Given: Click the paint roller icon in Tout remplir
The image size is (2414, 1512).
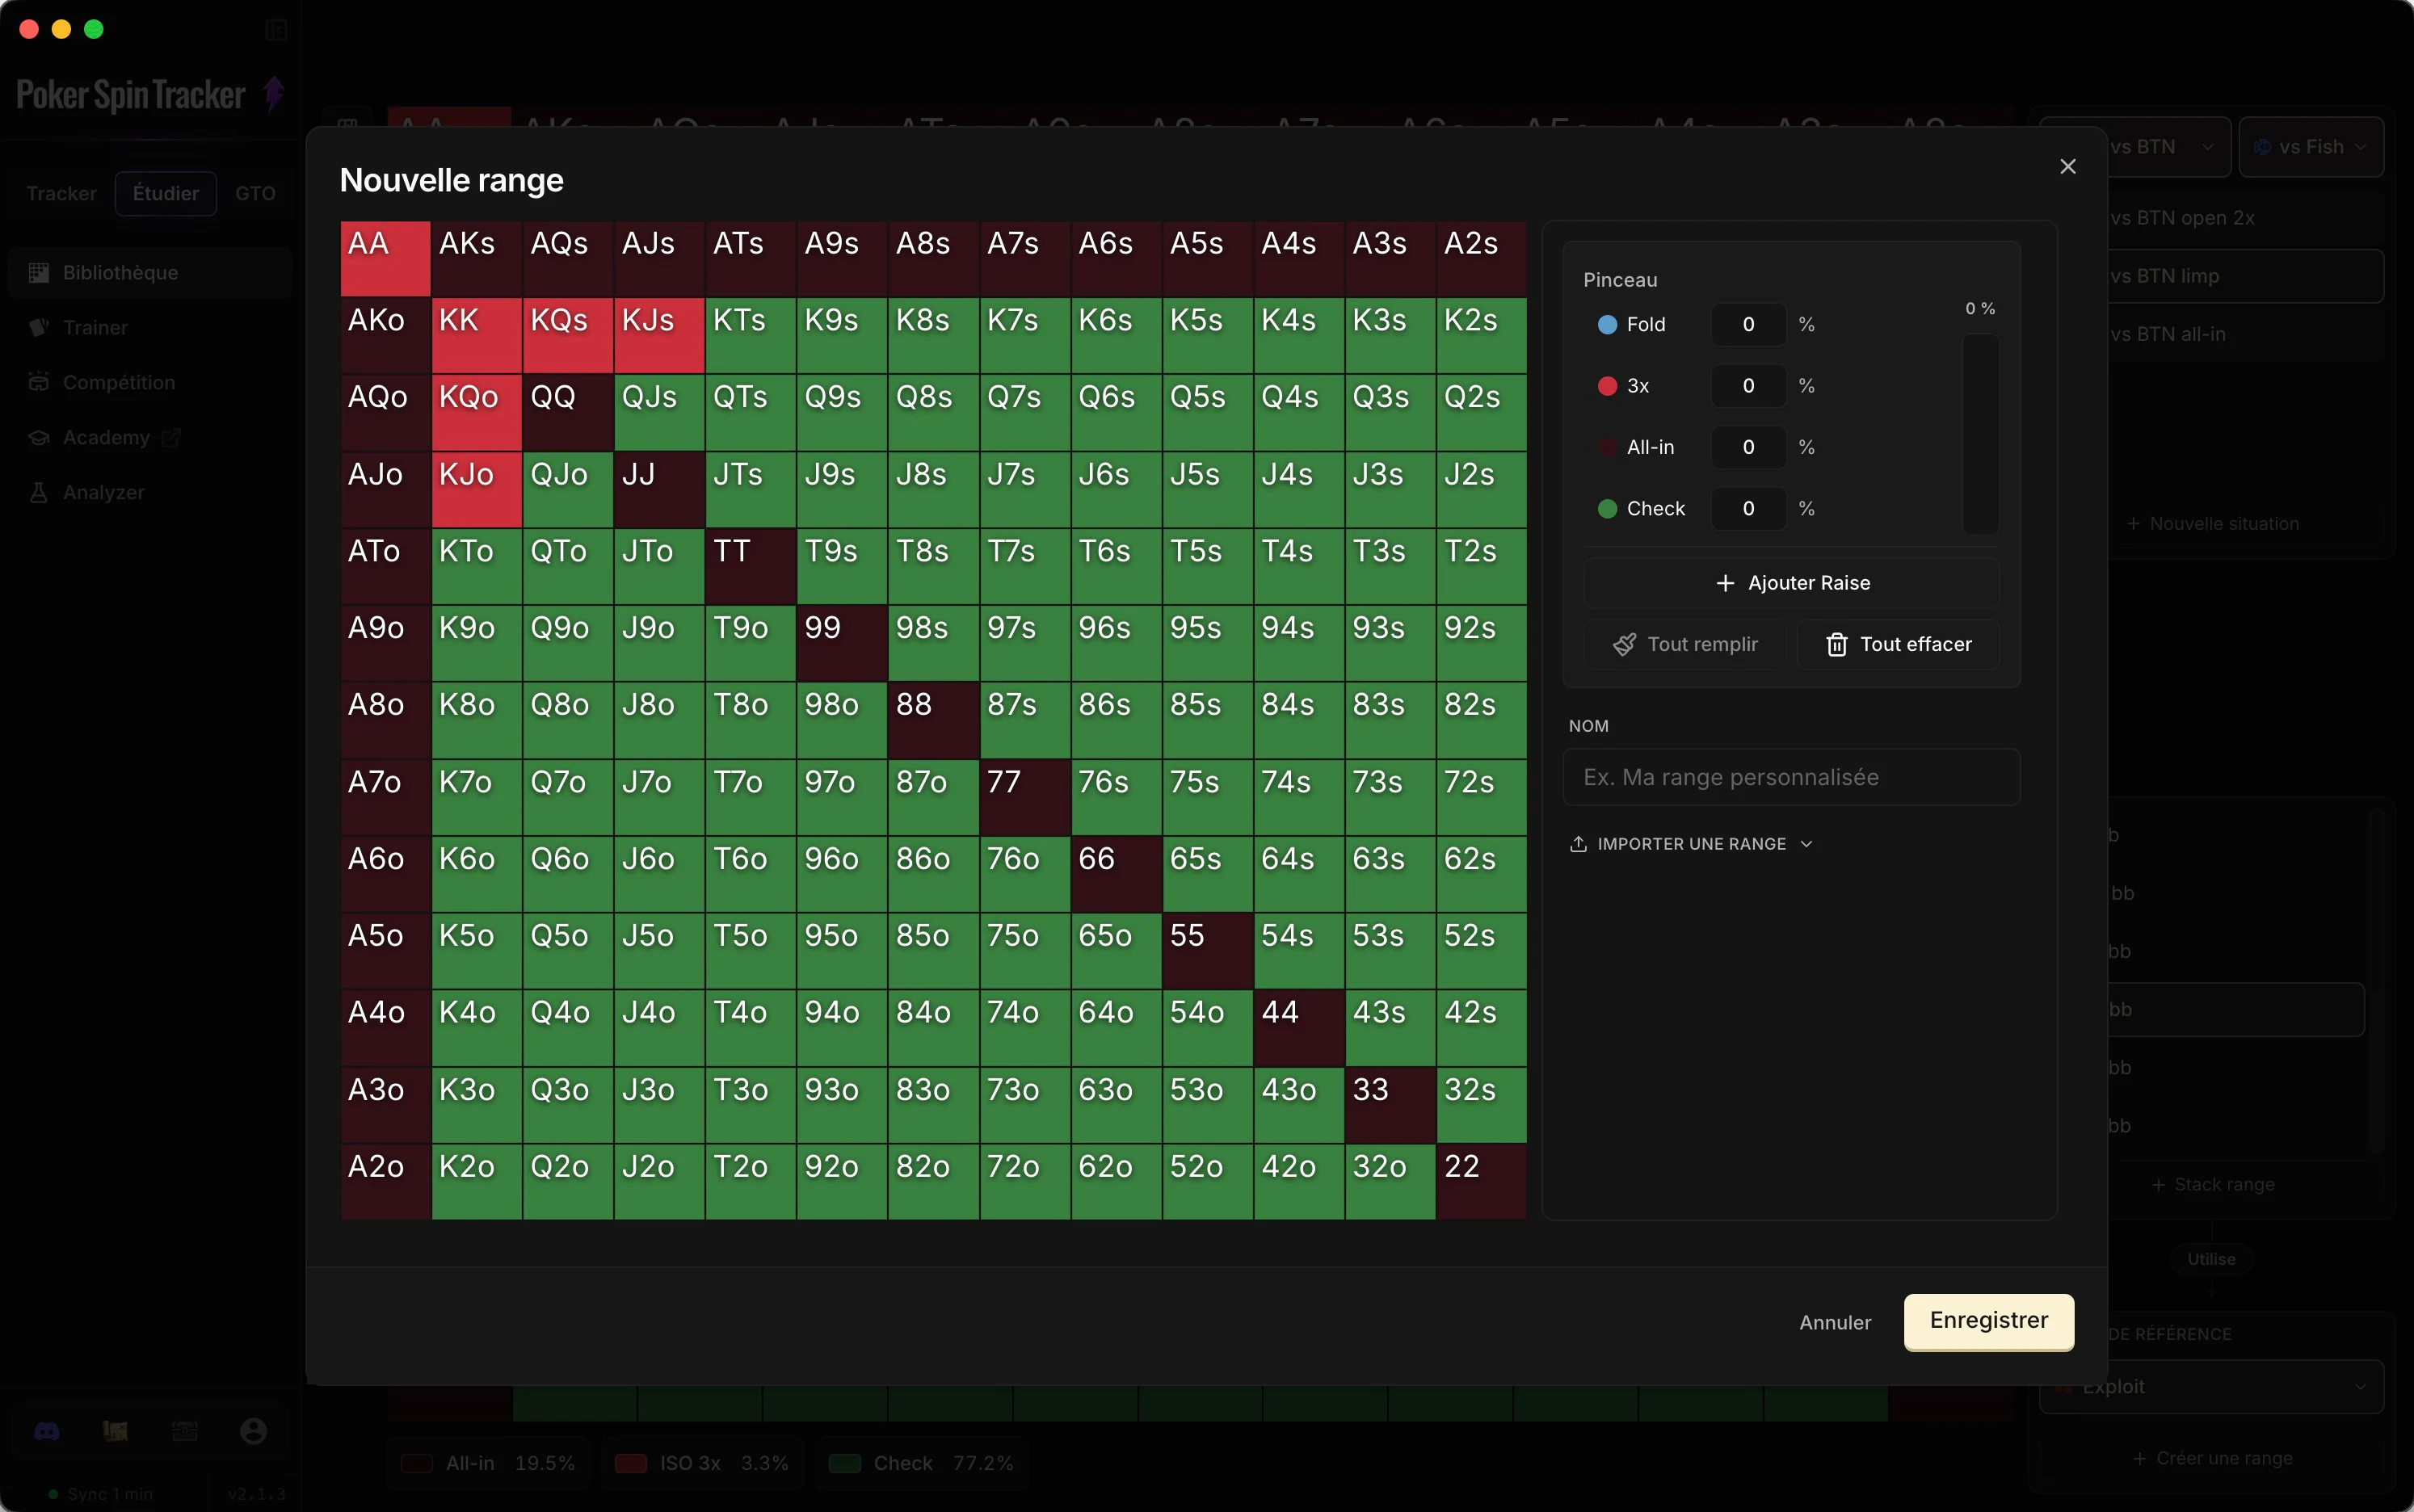Looking at the screenshot, I should [1624, 645].
